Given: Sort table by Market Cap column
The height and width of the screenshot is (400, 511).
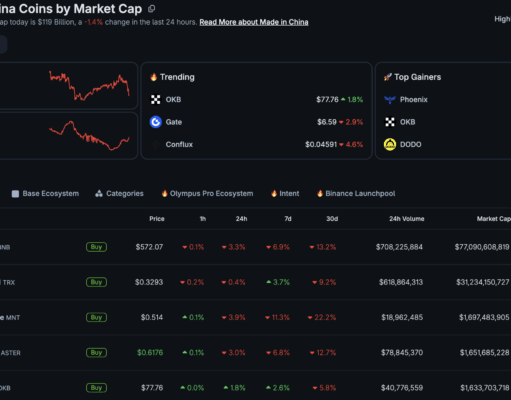Looking at the screenshot, I should coord(493,219).
